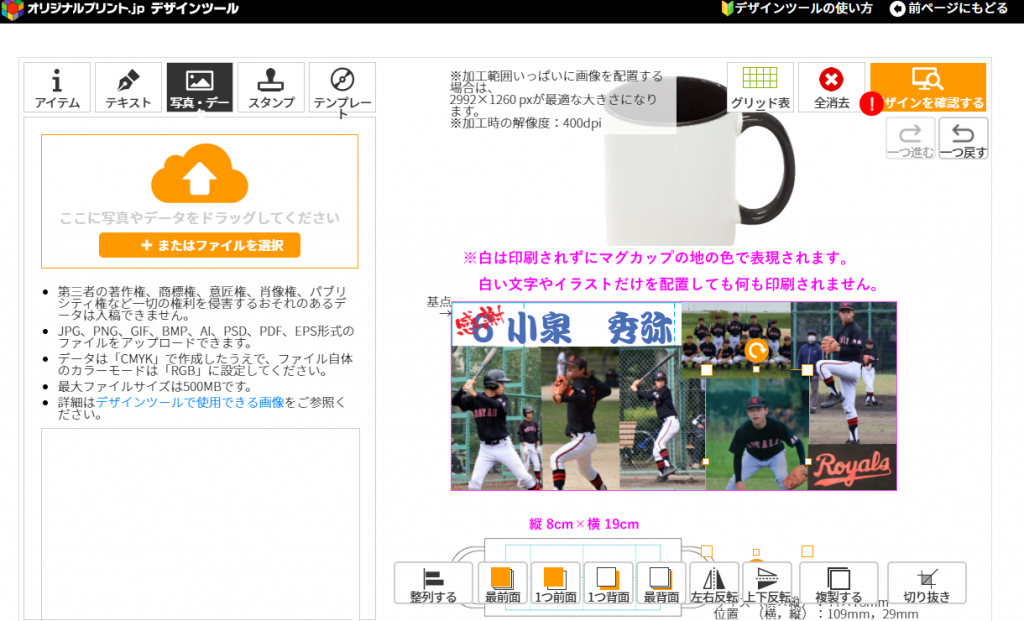Click デザインを確認する orange button

tap(928, 88)
